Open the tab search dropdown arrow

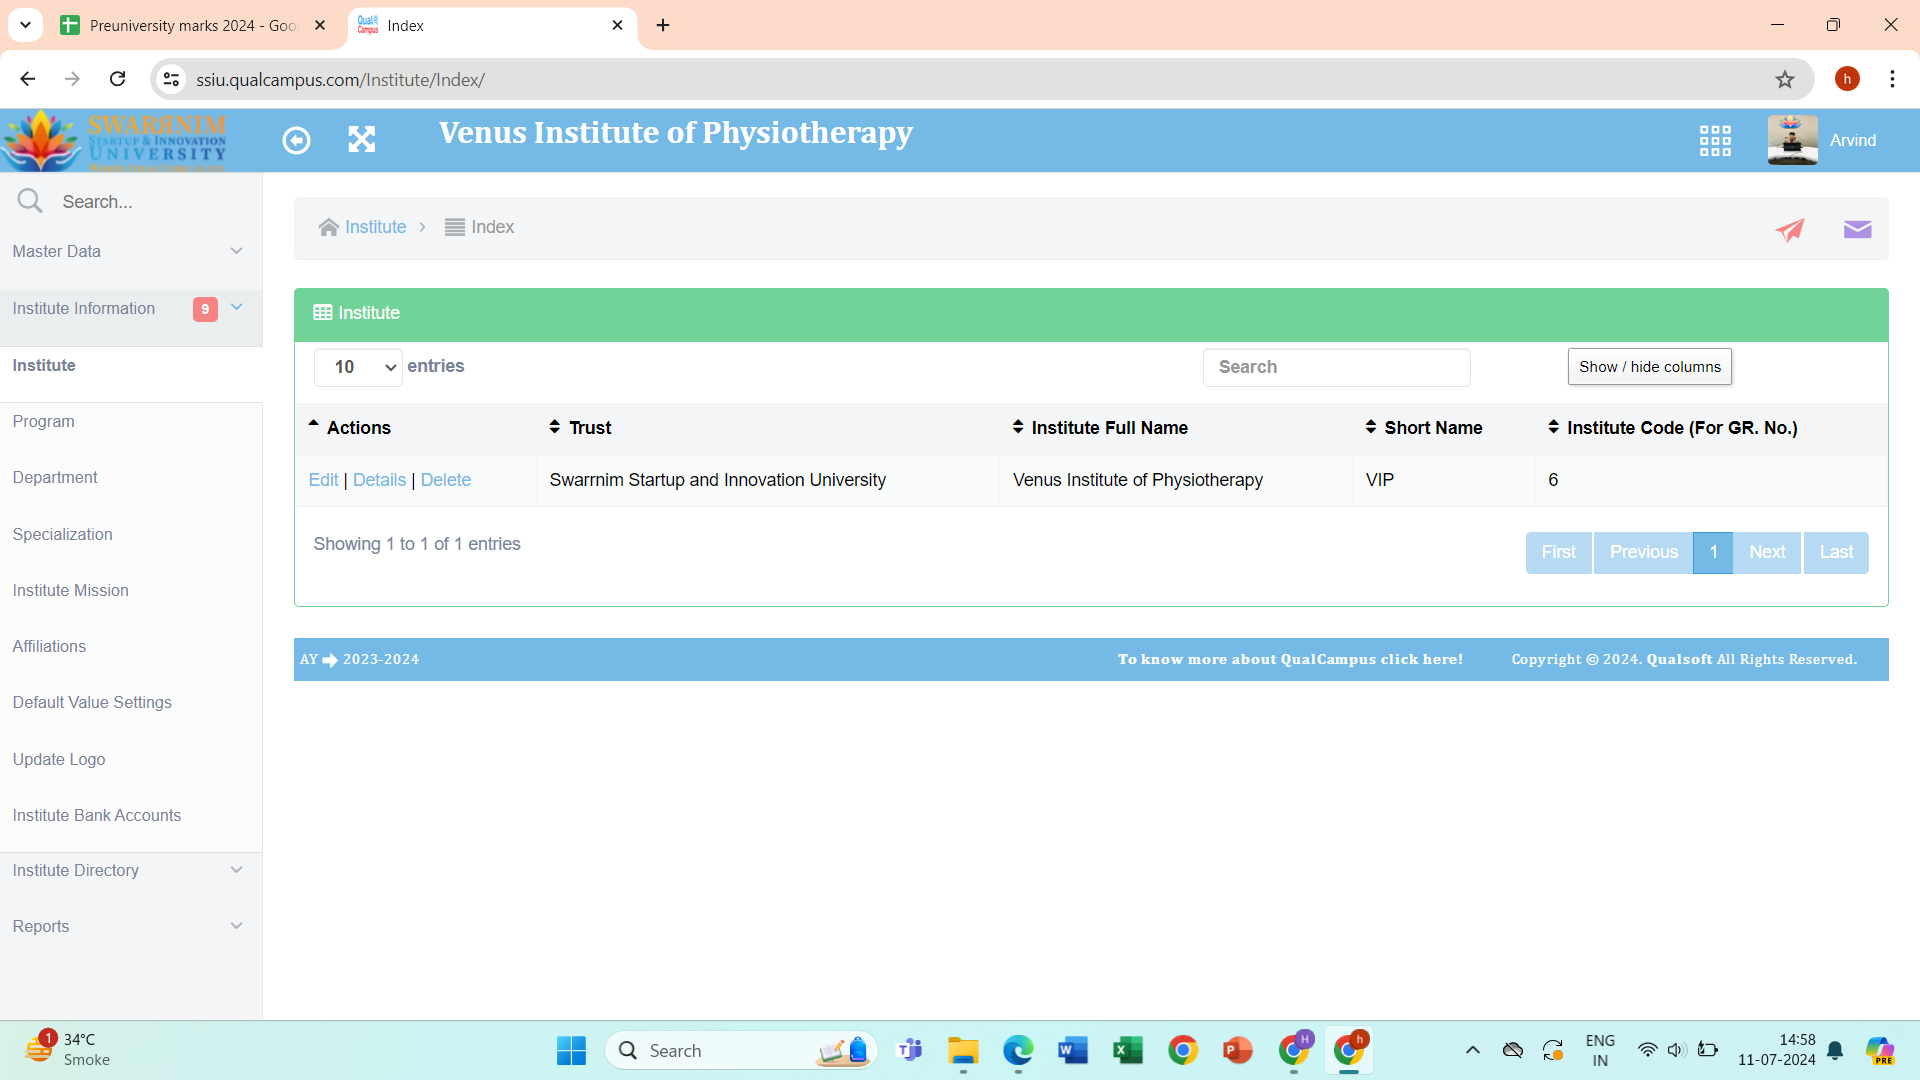click(x=25, y=25)
